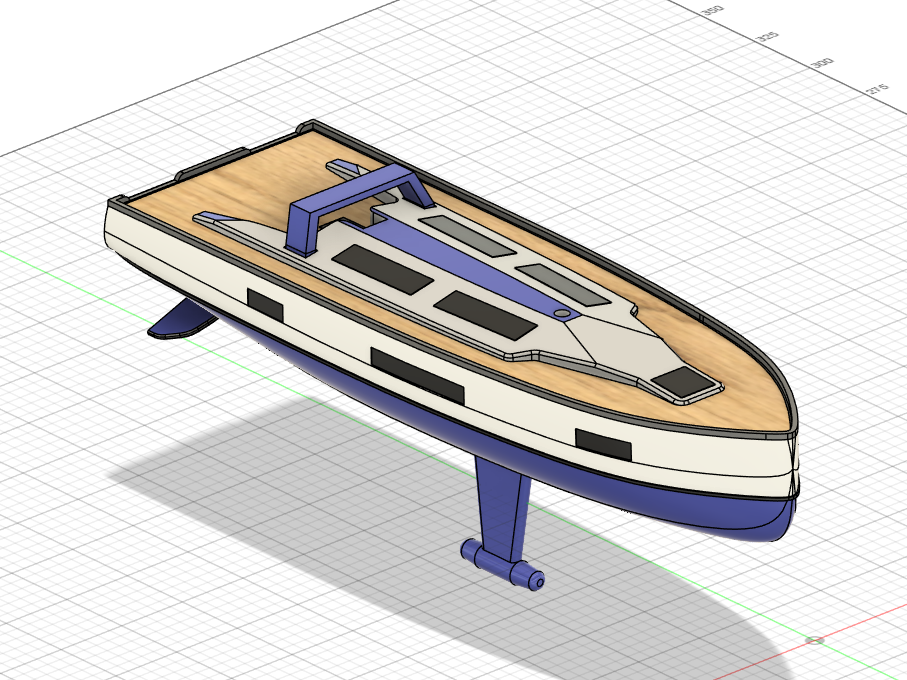The width and height of the screenshot is (907, 680).
Task: Select the dark square hatch near the bow
Action: pyautogui.click(x=683, y=381)
